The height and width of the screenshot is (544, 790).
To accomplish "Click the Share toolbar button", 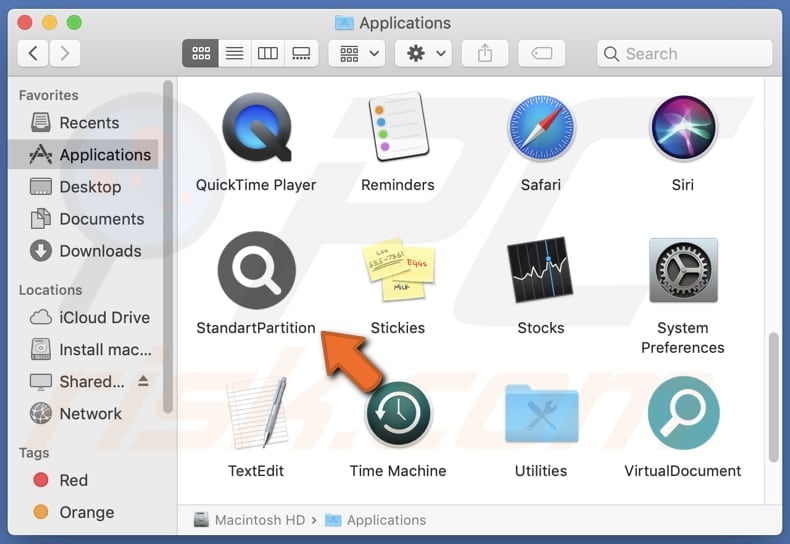I will [485, 53].
